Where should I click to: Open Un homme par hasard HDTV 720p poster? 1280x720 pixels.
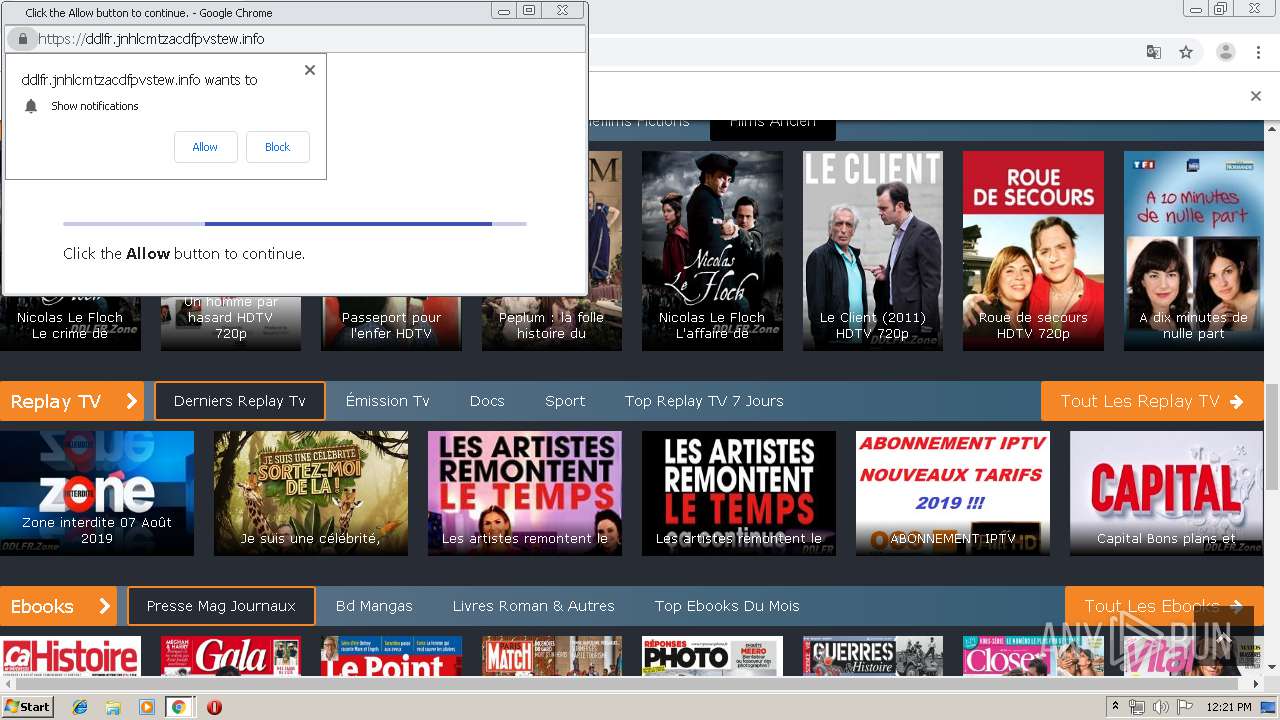231,323
